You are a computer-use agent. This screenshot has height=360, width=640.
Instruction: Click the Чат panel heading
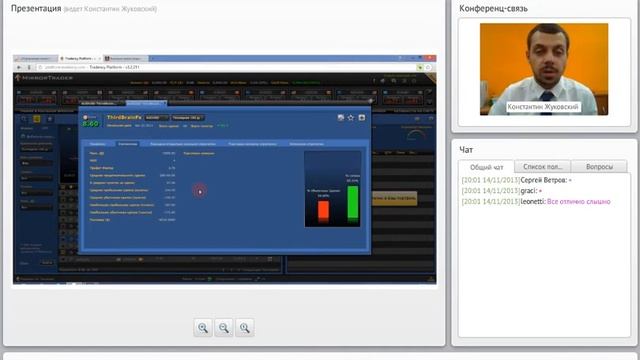click(466, 150)
